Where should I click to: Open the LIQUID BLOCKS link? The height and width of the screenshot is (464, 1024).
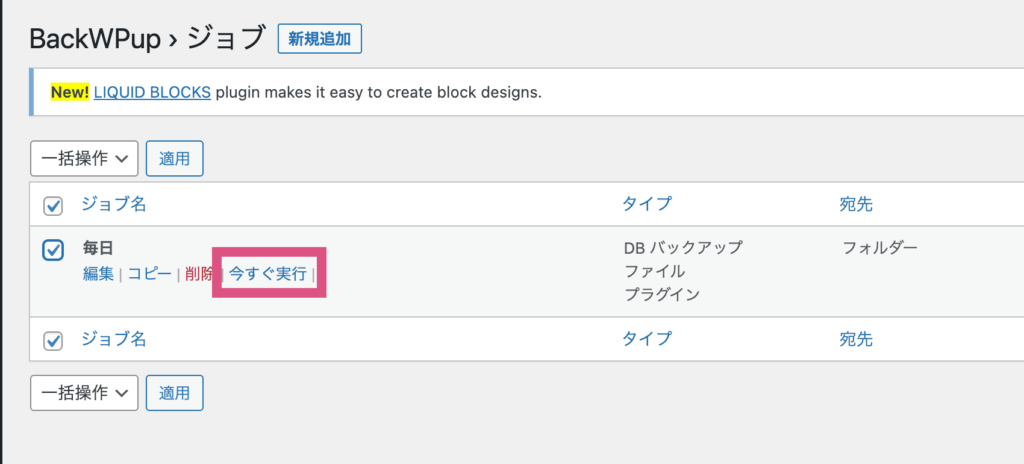click(152, 92)
